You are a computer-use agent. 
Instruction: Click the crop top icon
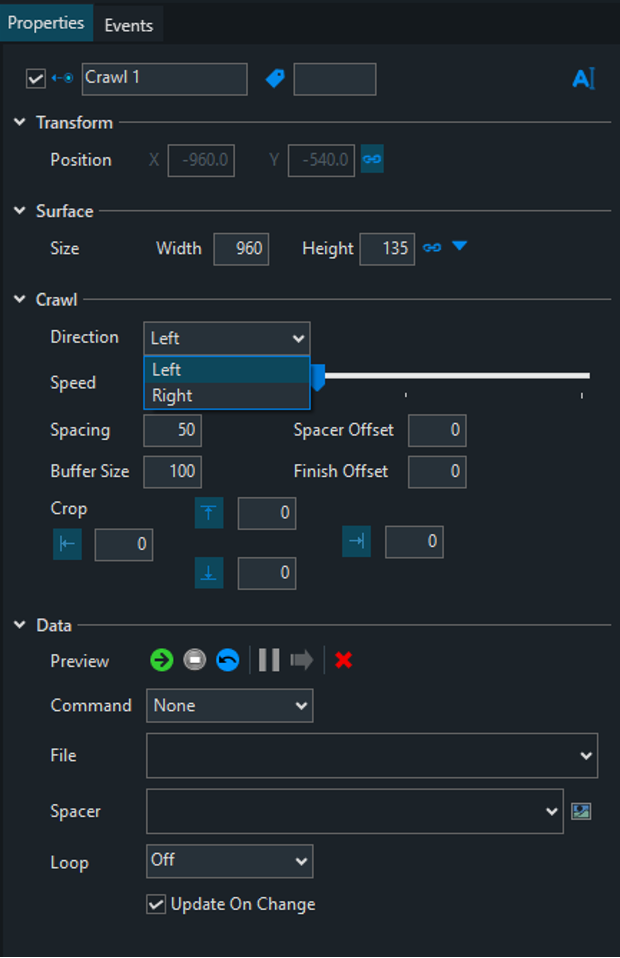(x=209, y=514)
